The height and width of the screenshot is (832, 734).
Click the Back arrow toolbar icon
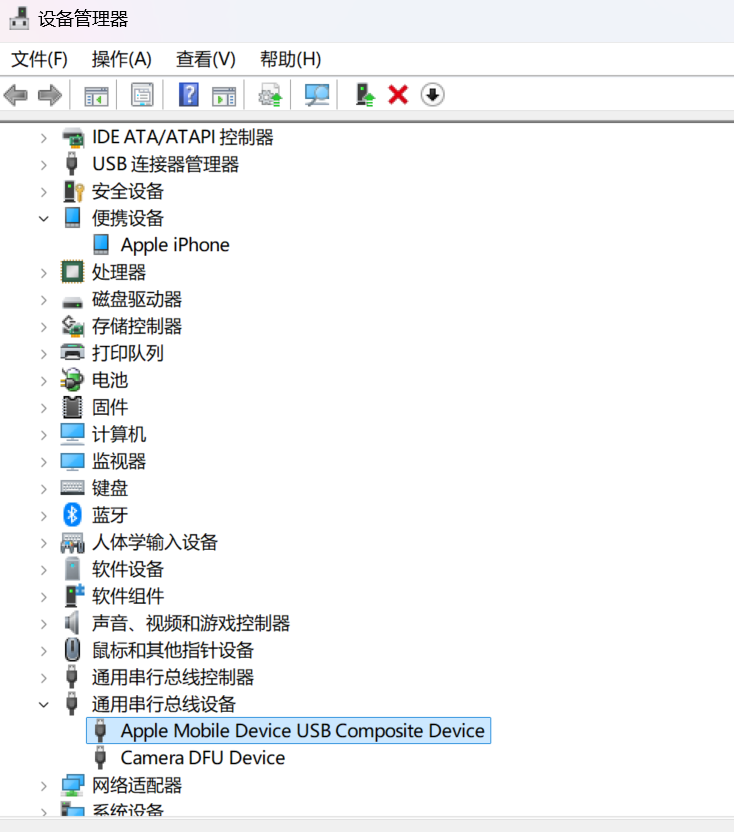[15, 96]
